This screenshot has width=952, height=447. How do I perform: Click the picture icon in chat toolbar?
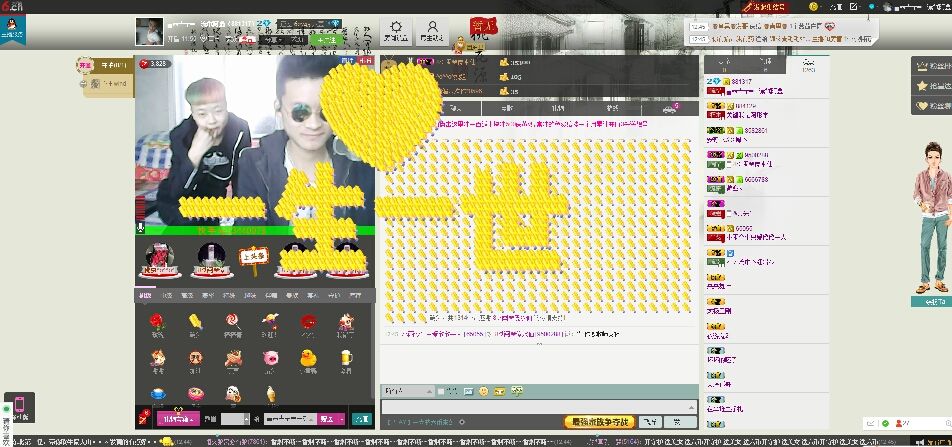pos(467,390)
